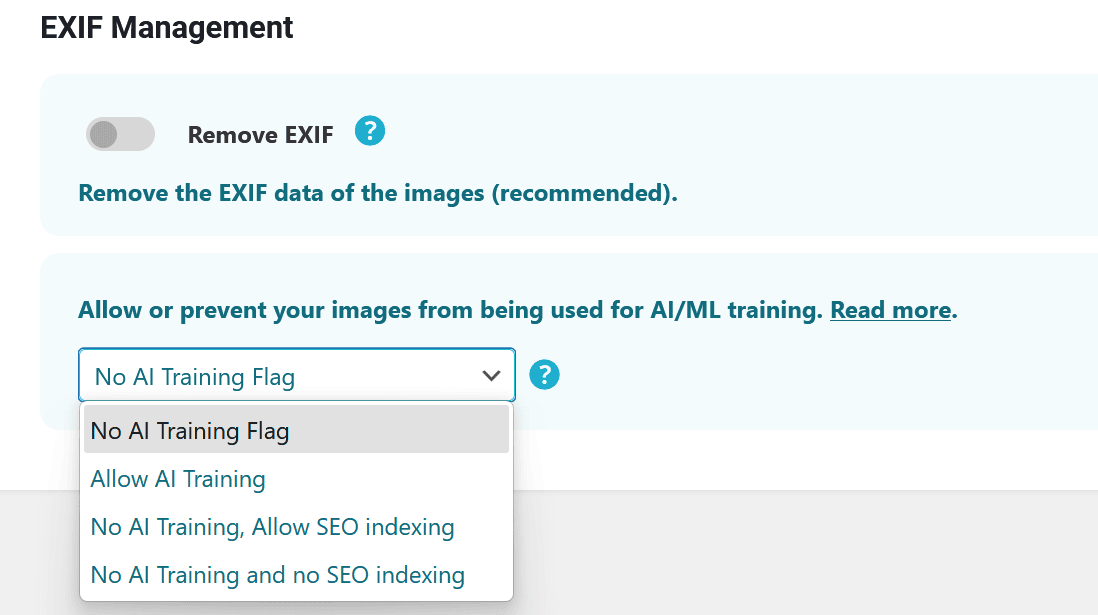Select "No AI Training, Allow SEO indexing"
Image resolution: width=1098 pixels, height=615 pixels.
[272, 527]
